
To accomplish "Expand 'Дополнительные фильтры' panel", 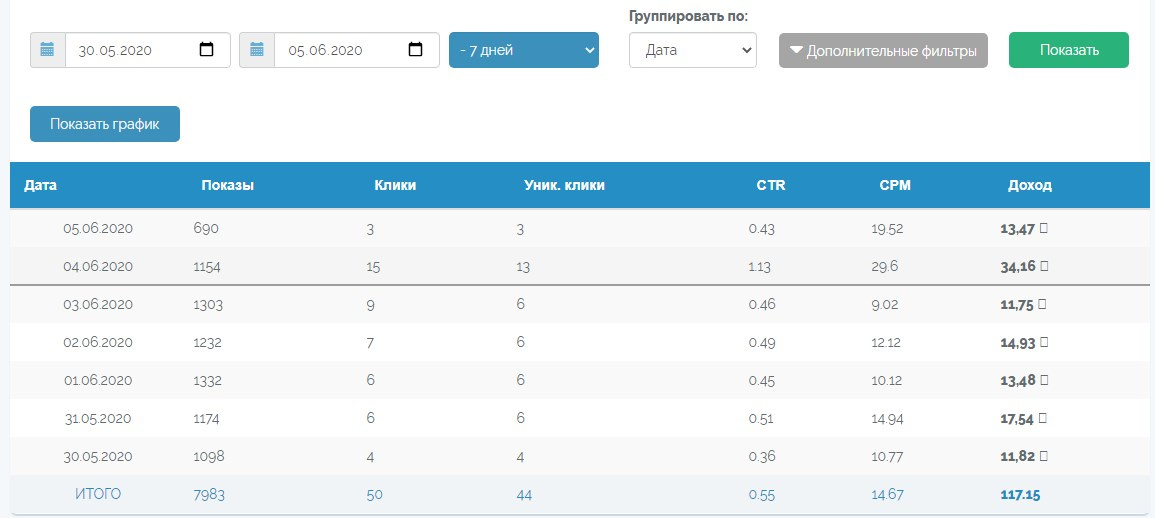I will (x=883, y=50).
